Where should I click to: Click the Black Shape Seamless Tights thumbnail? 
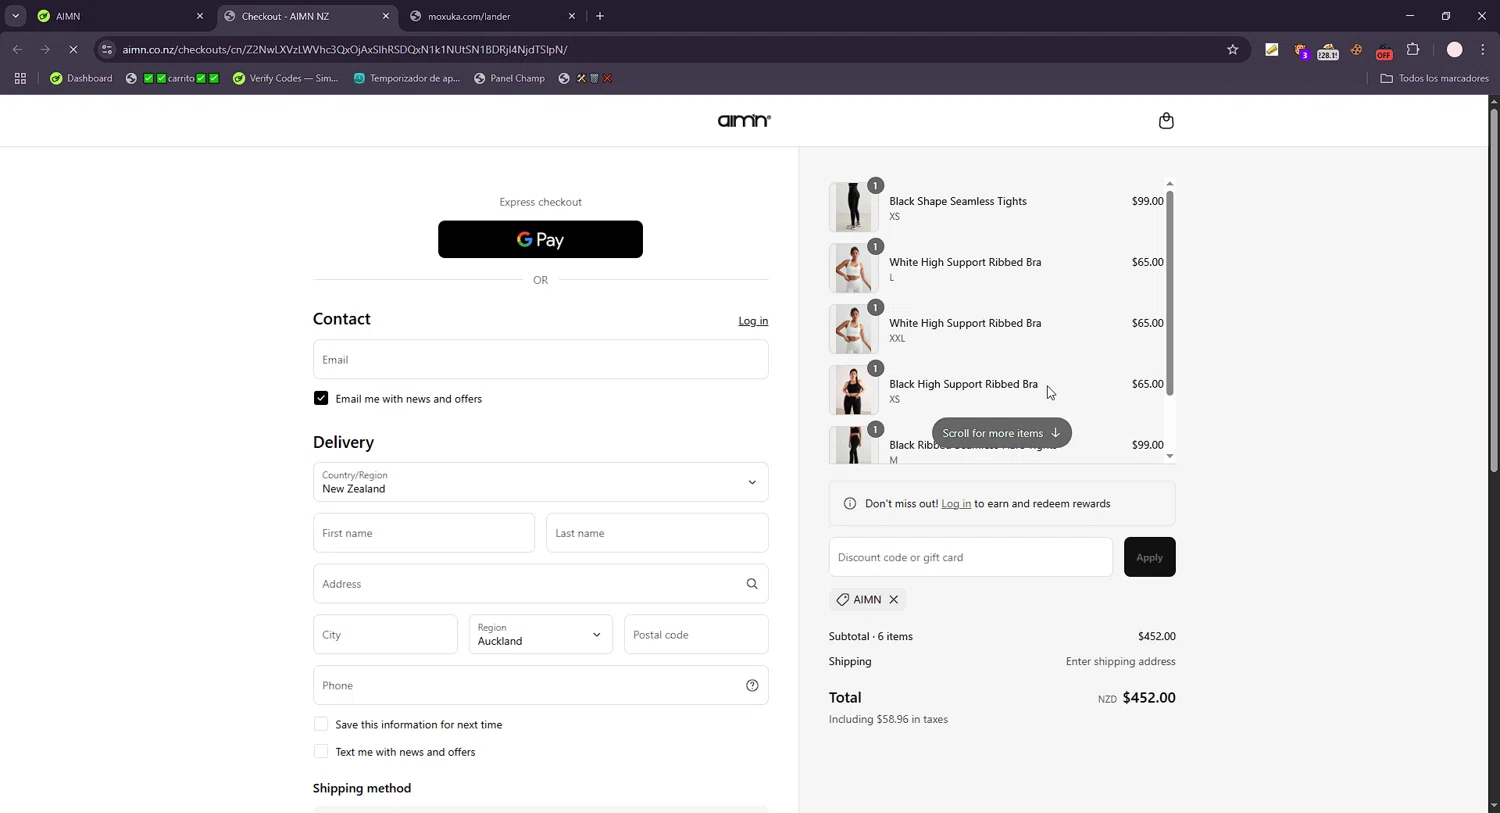tap(854, 207)
